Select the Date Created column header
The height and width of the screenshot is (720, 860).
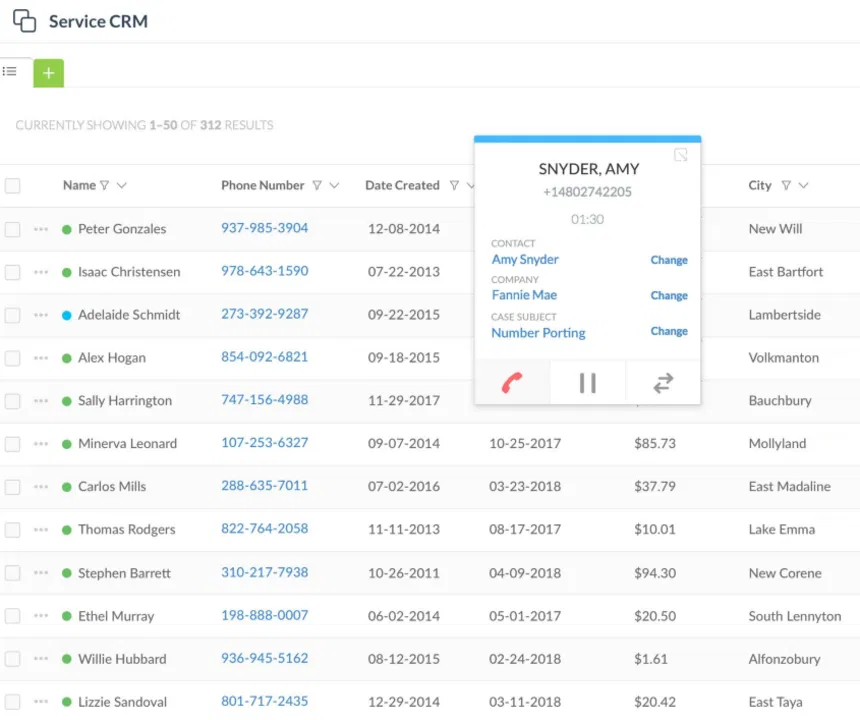click(x=402, y=185)
